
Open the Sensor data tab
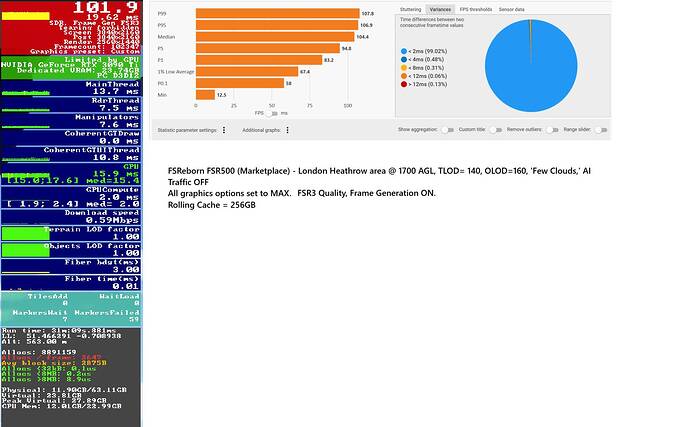click(x=511, y=9)
